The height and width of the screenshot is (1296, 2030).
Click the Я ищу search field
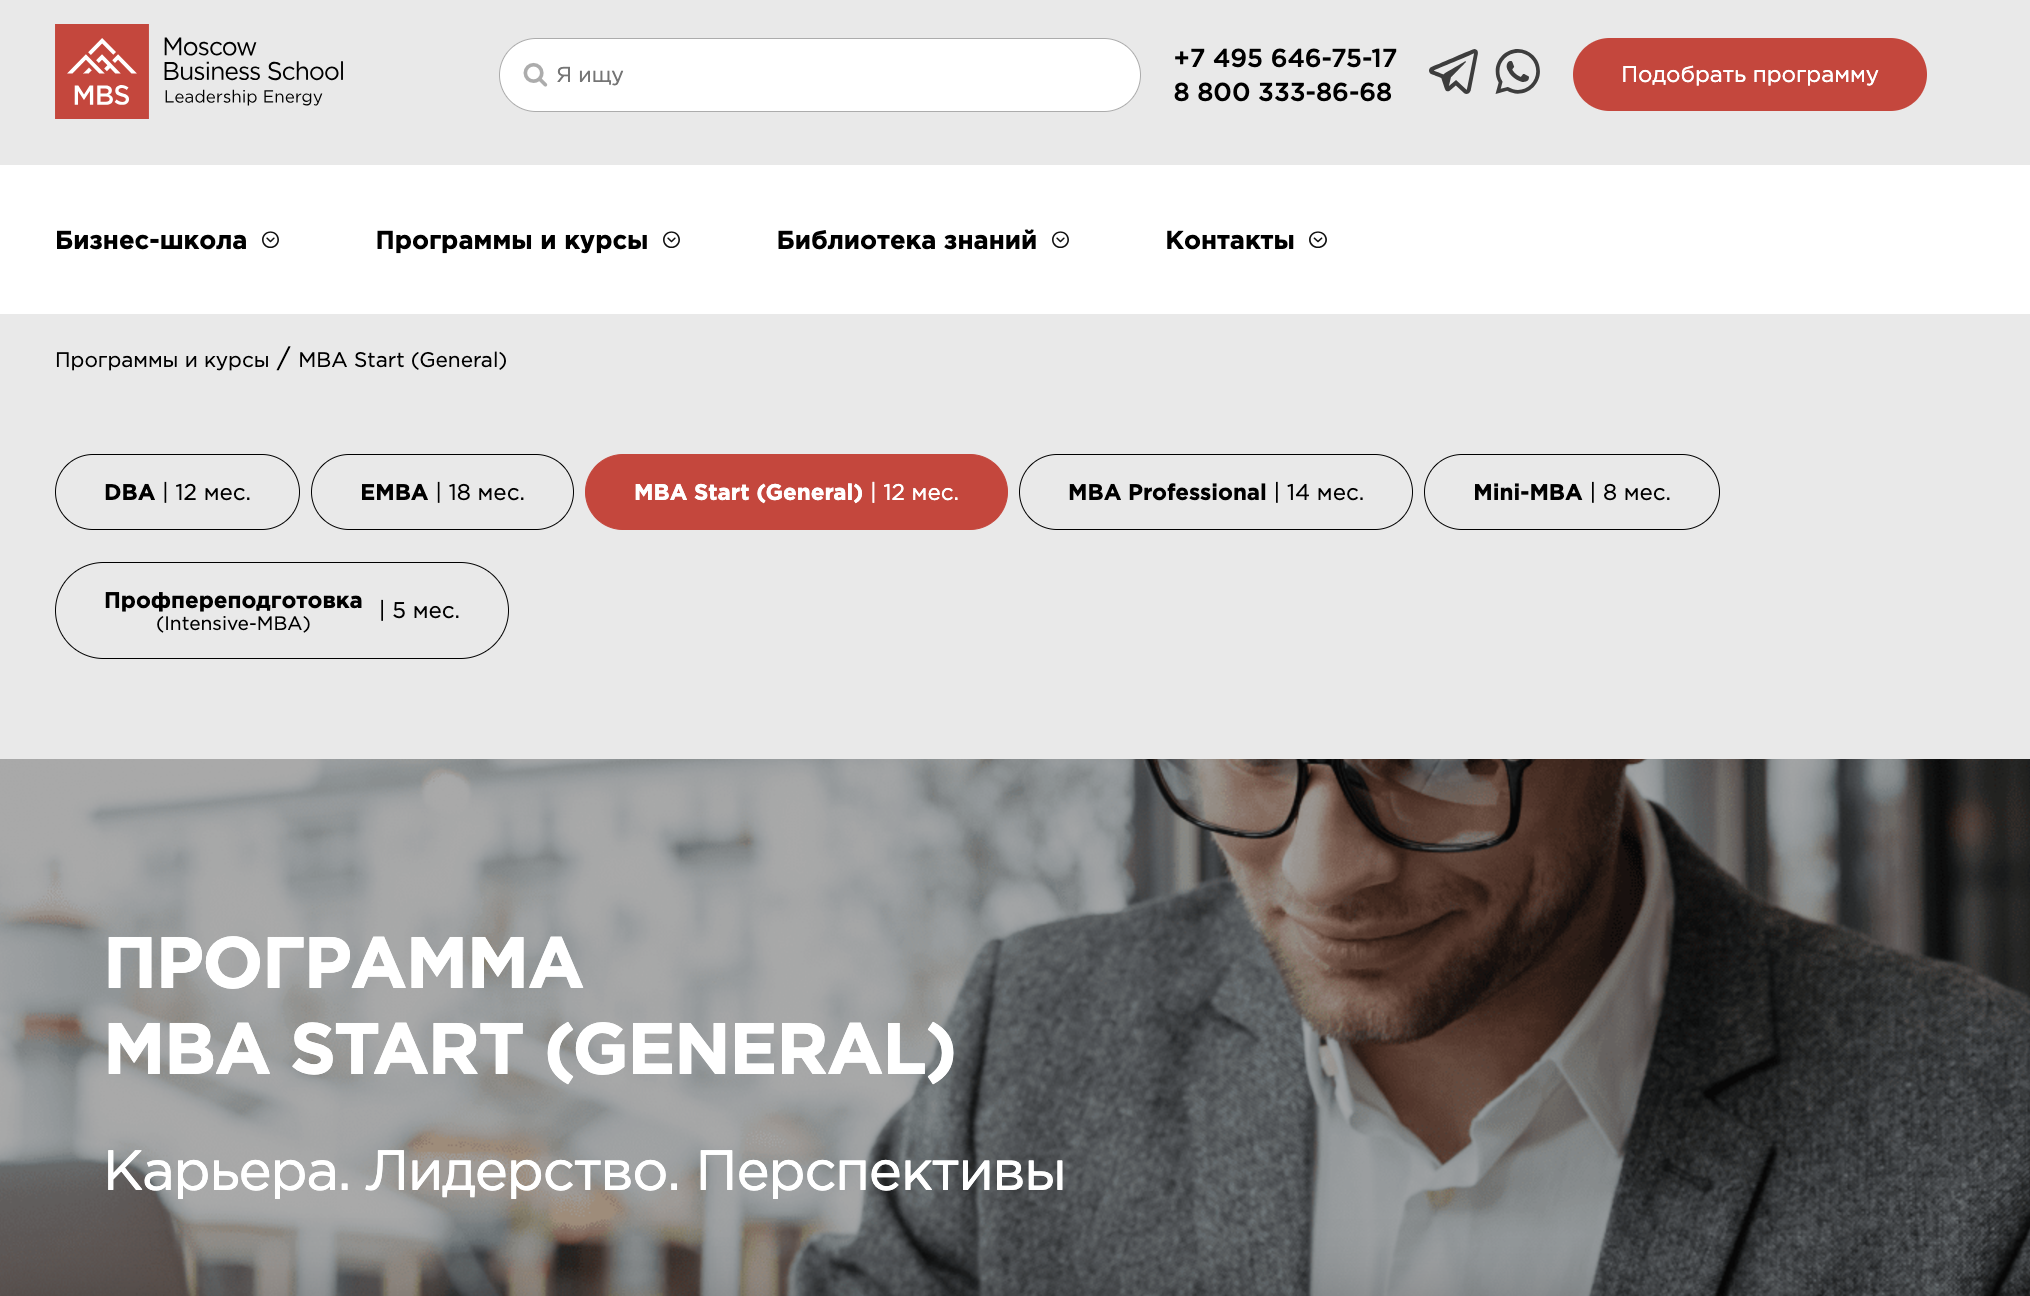(820, 75)
